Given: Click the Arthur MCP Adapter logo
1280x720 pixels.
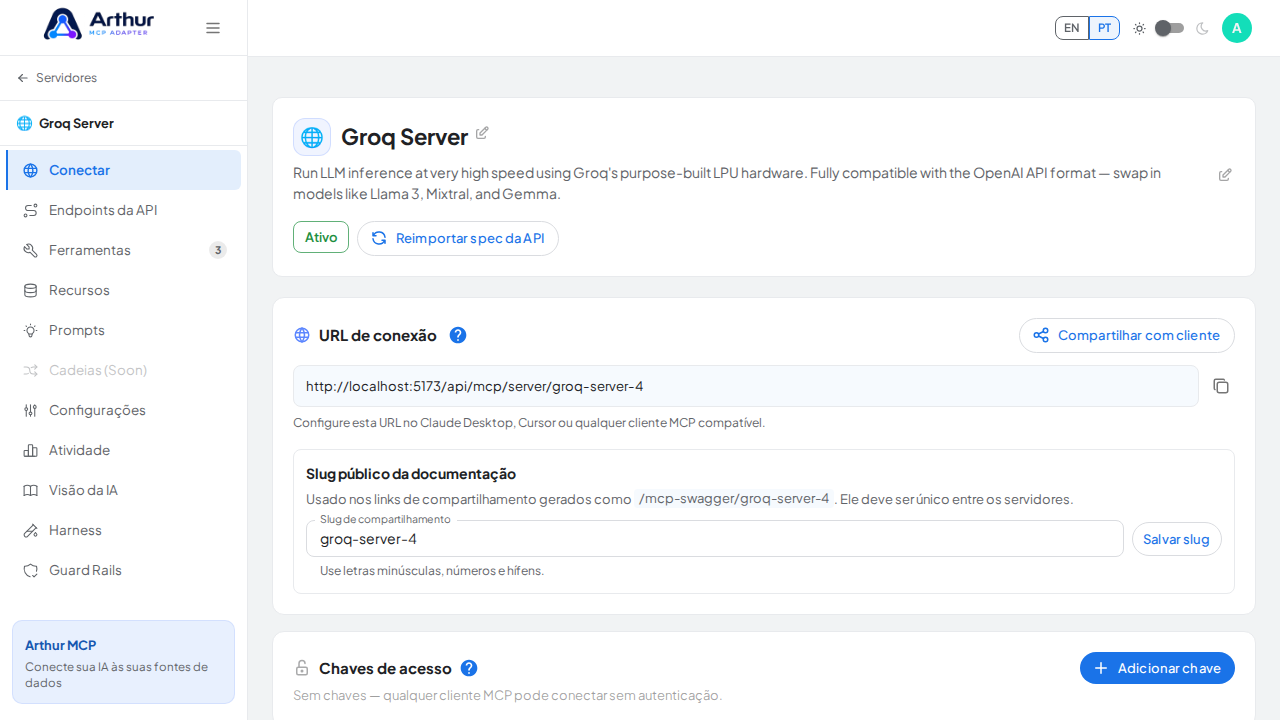Looking at the screenshot, I should click(99, 24).
